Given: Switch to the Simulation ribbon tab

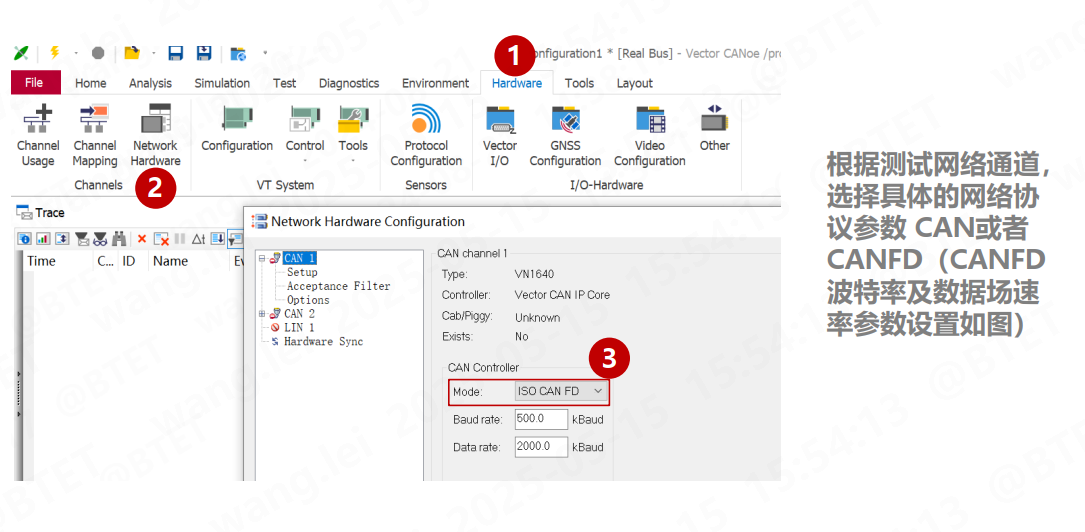Looking at the screenshot, I should coord(222,83).
